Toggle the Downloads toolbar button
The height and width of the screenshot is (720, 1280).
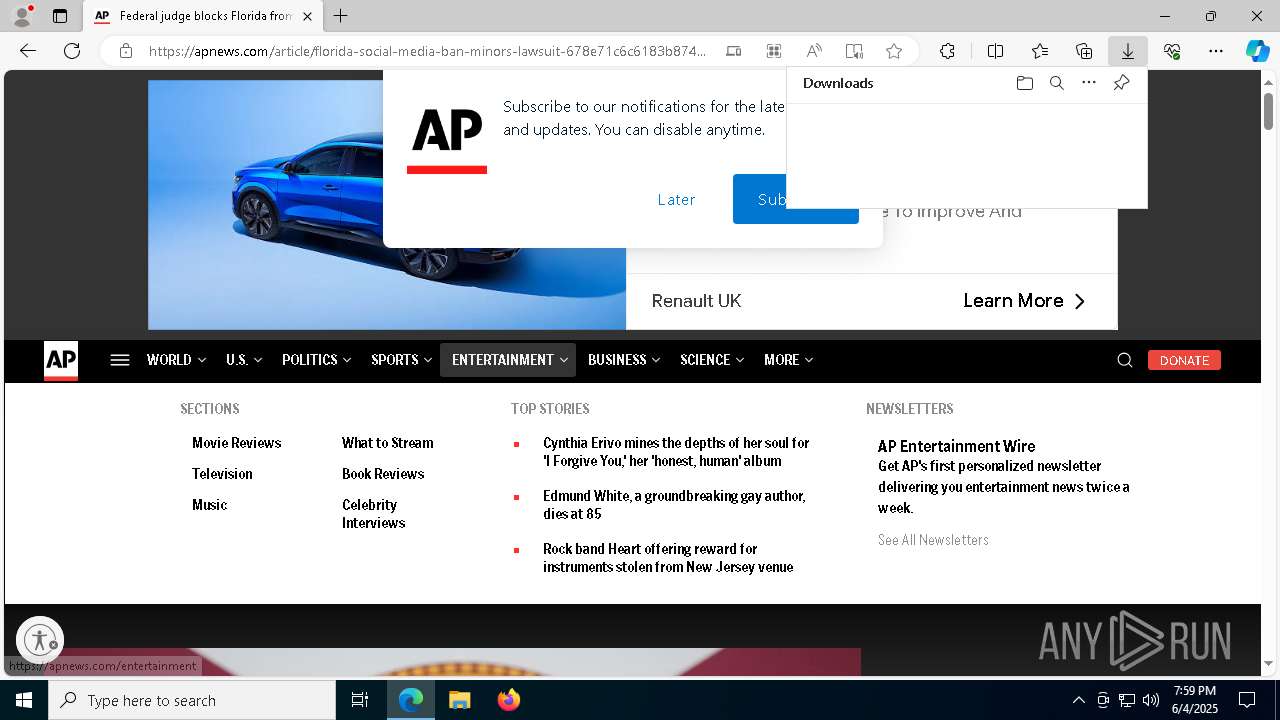pyautogui.click(x=1127, y=51)
